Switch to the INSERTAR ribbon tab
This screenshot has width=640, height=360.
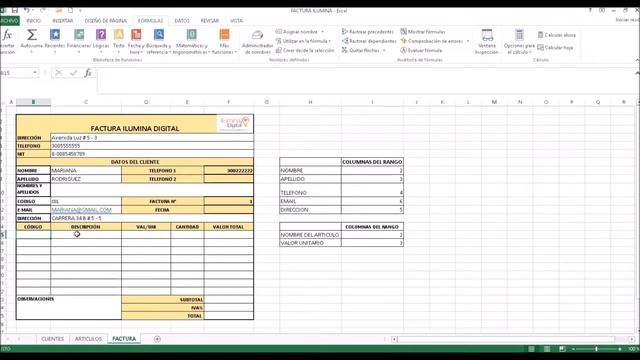tap(62, 20)
